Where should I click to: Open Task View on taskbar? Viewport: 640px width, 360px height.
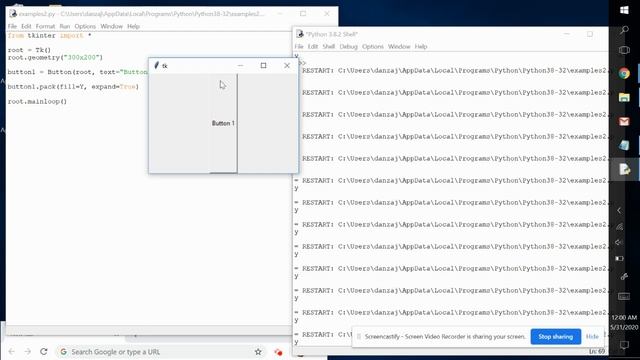624,50
